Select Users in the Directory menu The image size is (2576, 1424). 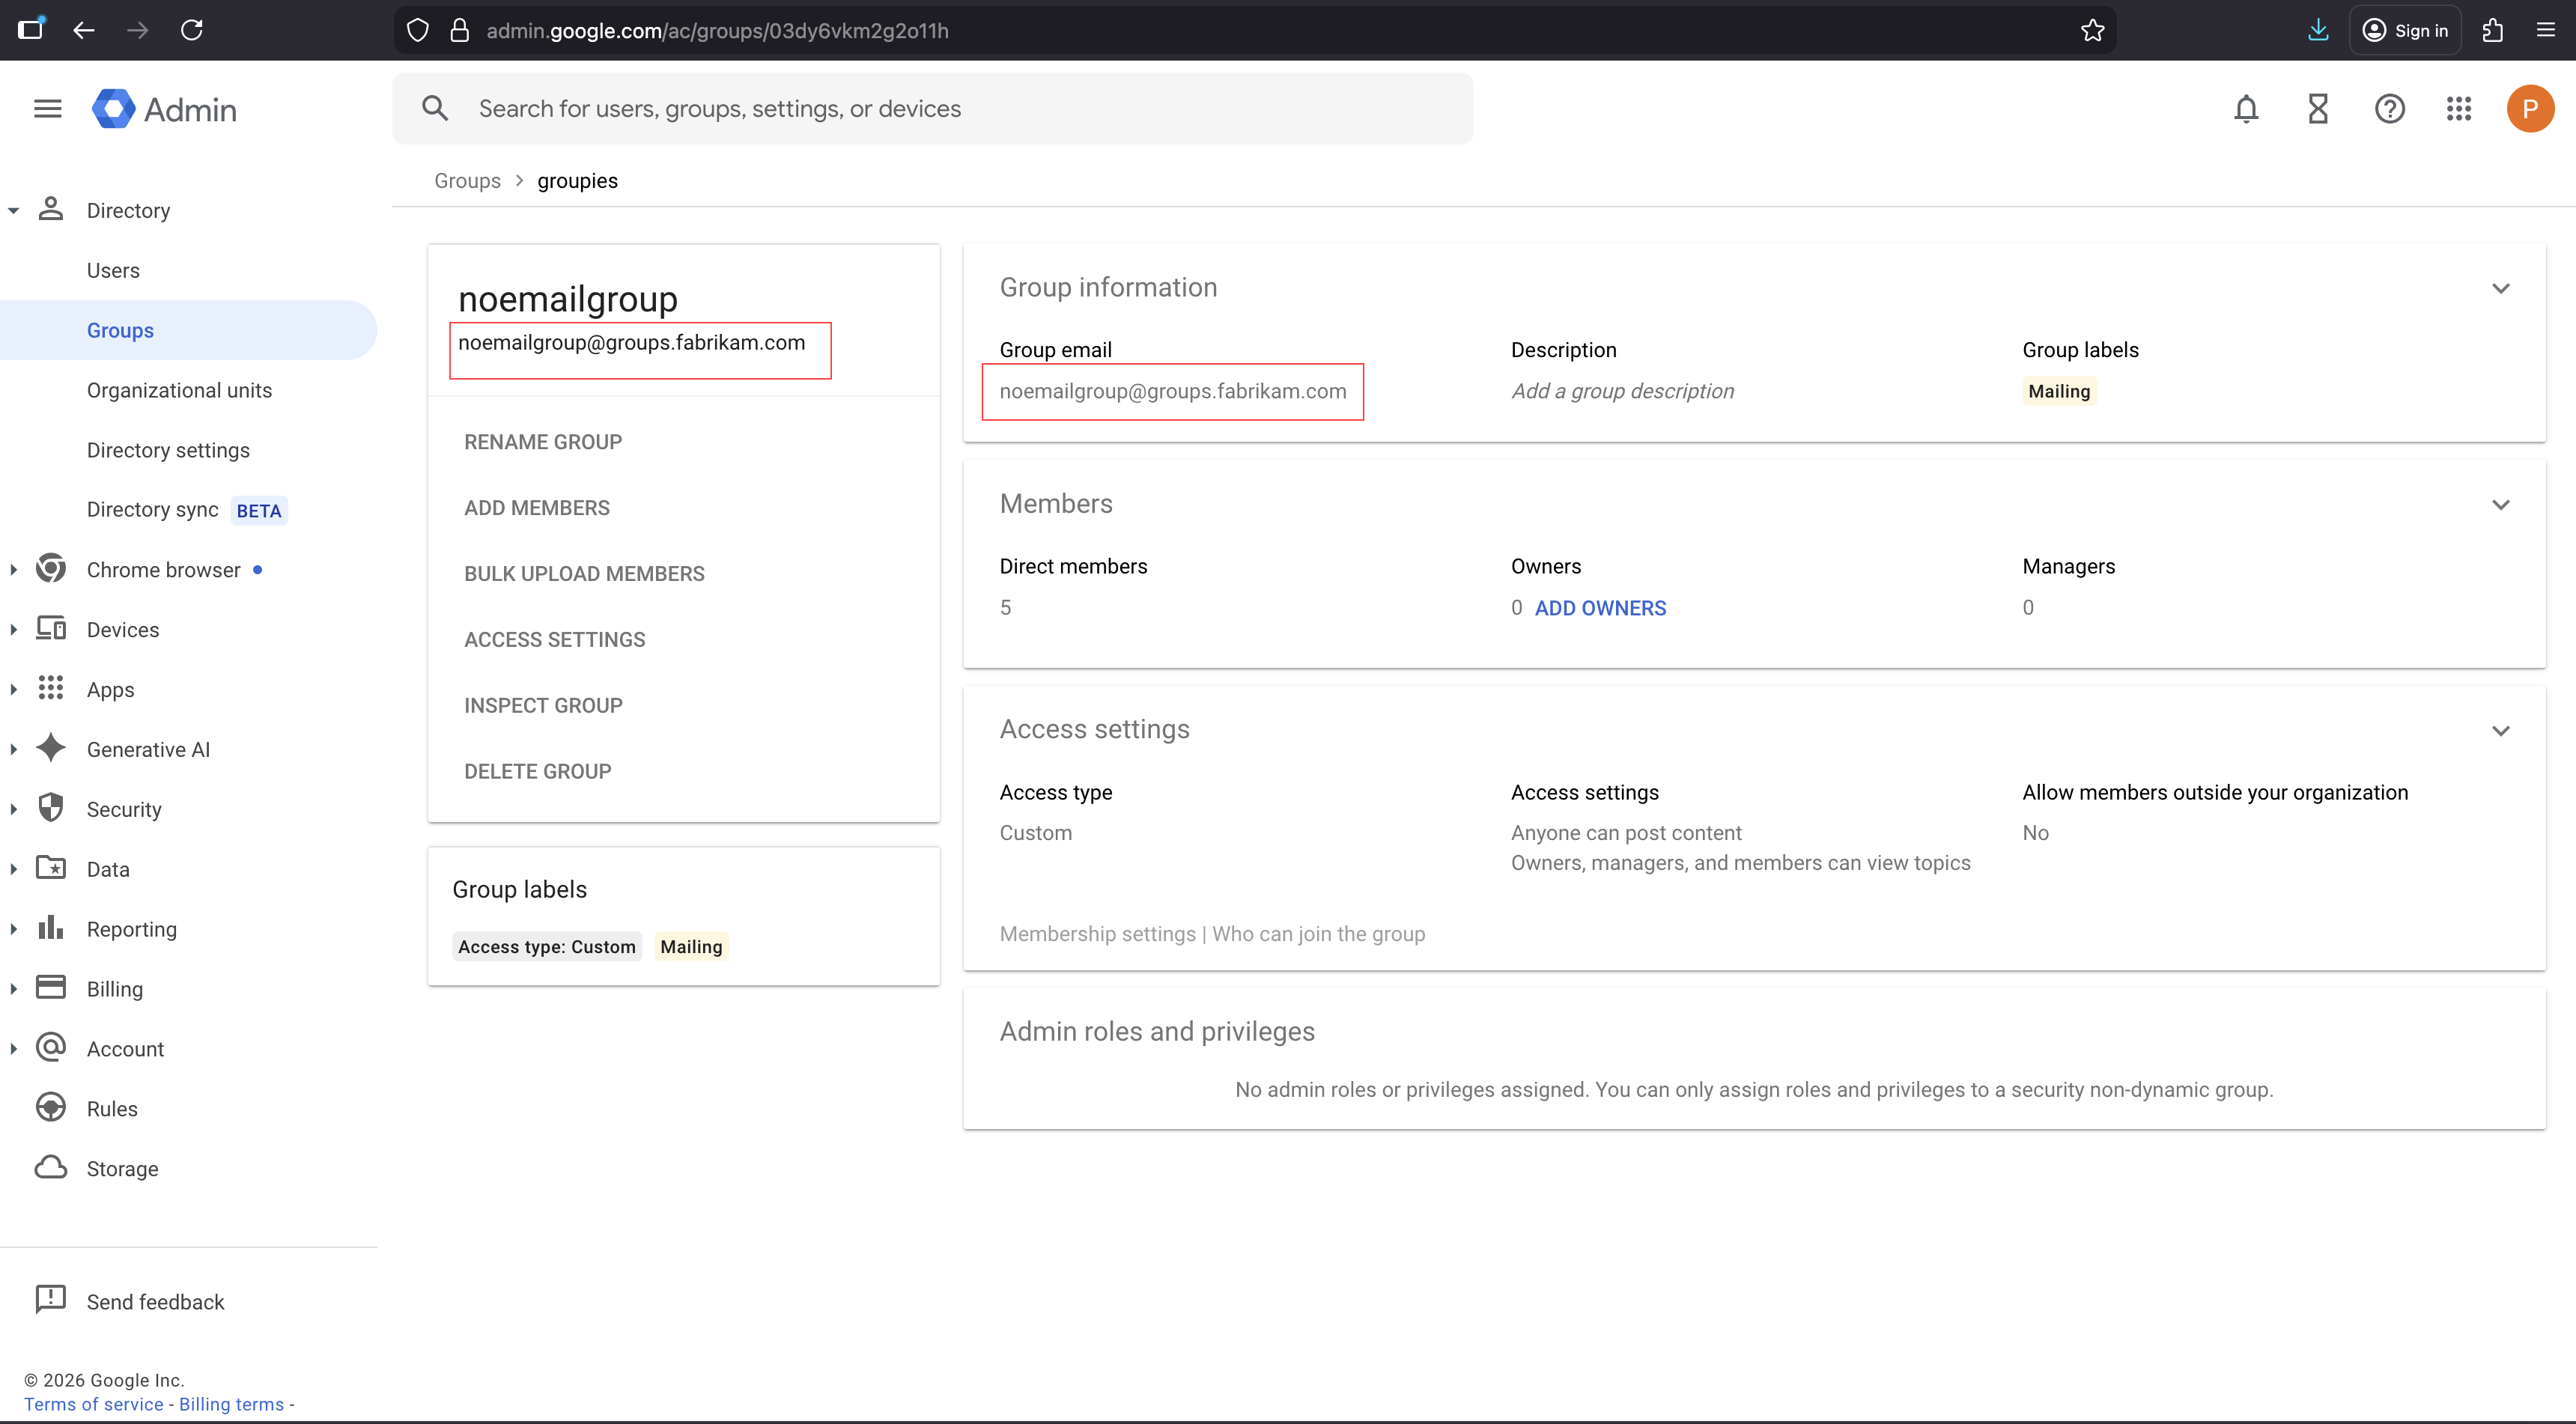[113, 270]
